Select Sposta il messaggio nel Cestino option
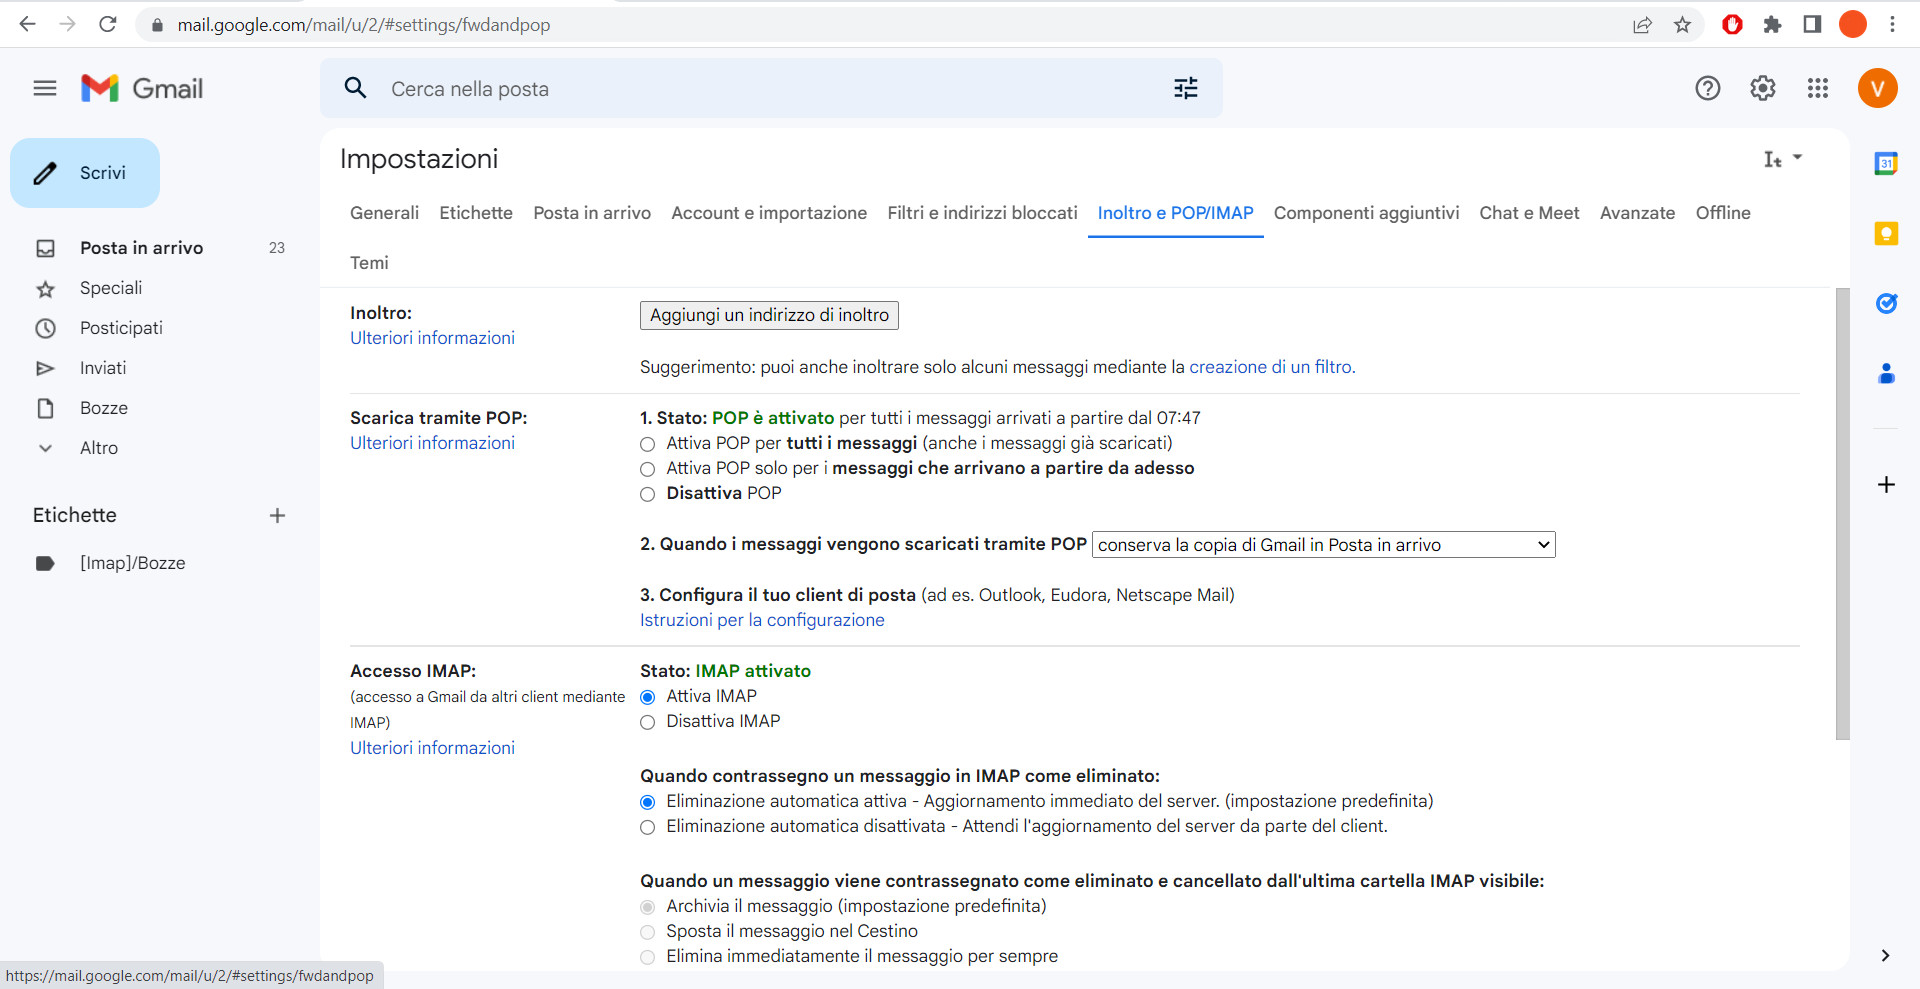Screen dimensions: 1920x989 [x=647, y=931]
